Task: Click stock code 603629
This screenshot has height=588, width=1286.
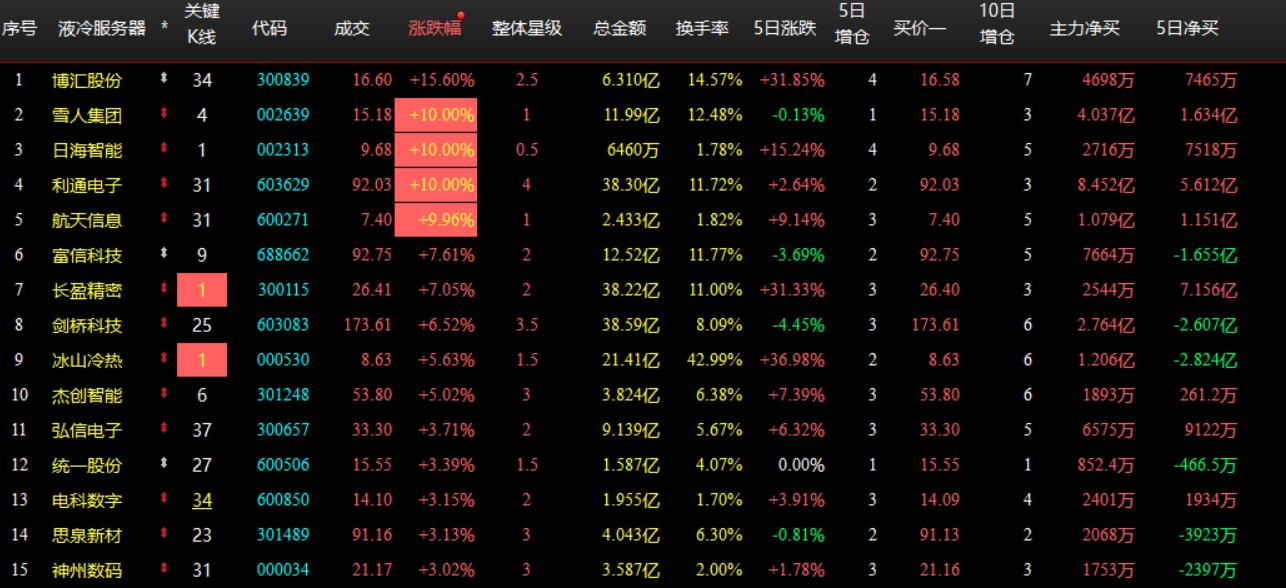Action: (283, 185)
